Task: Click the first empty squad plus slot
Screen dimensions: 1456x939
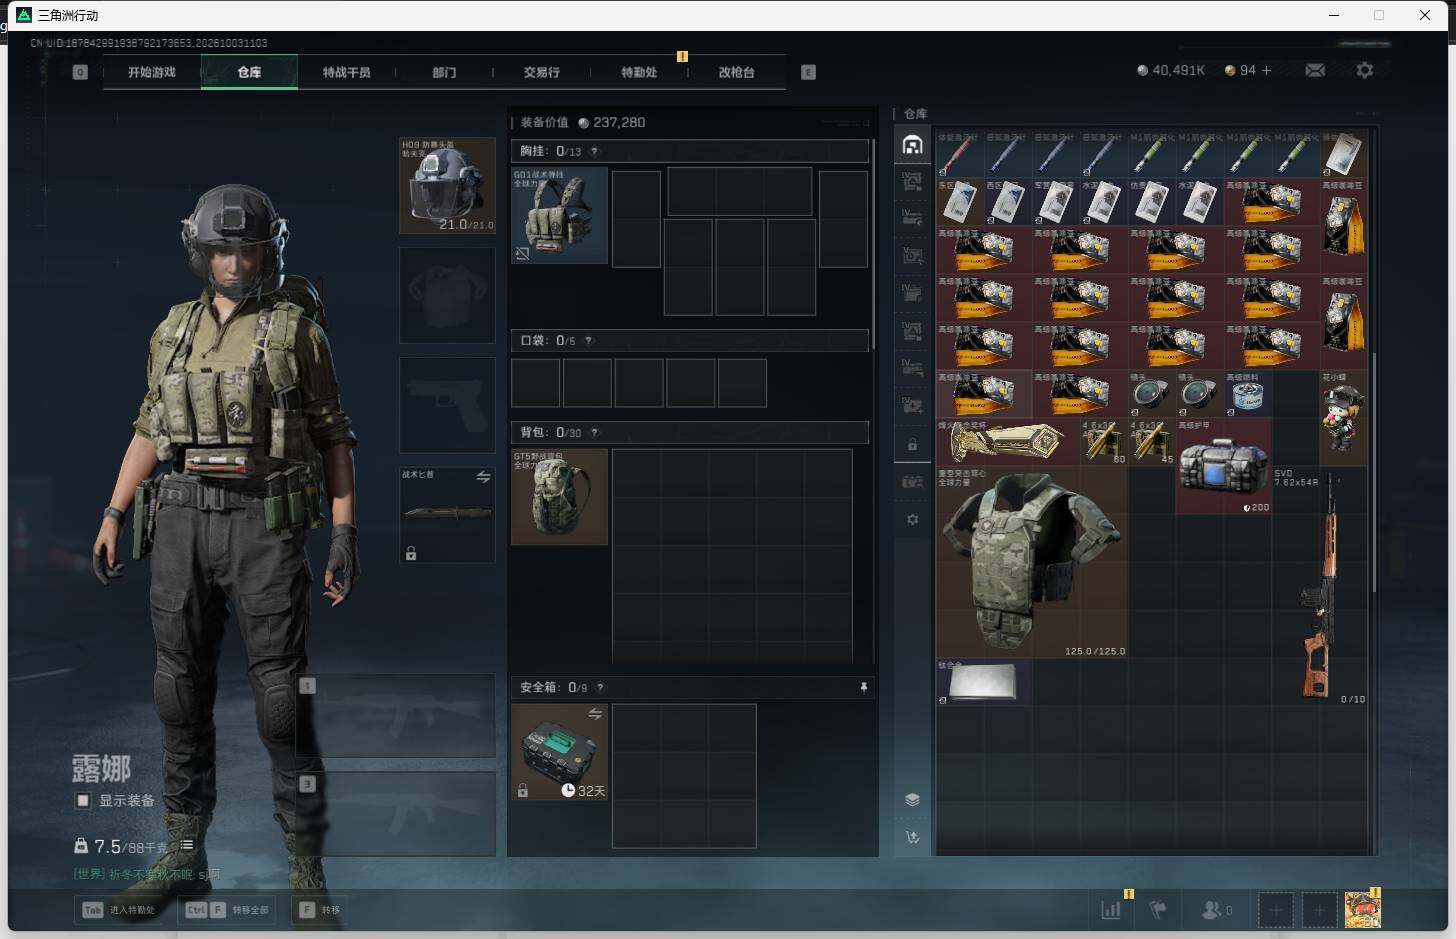Action: [1276, 910]
